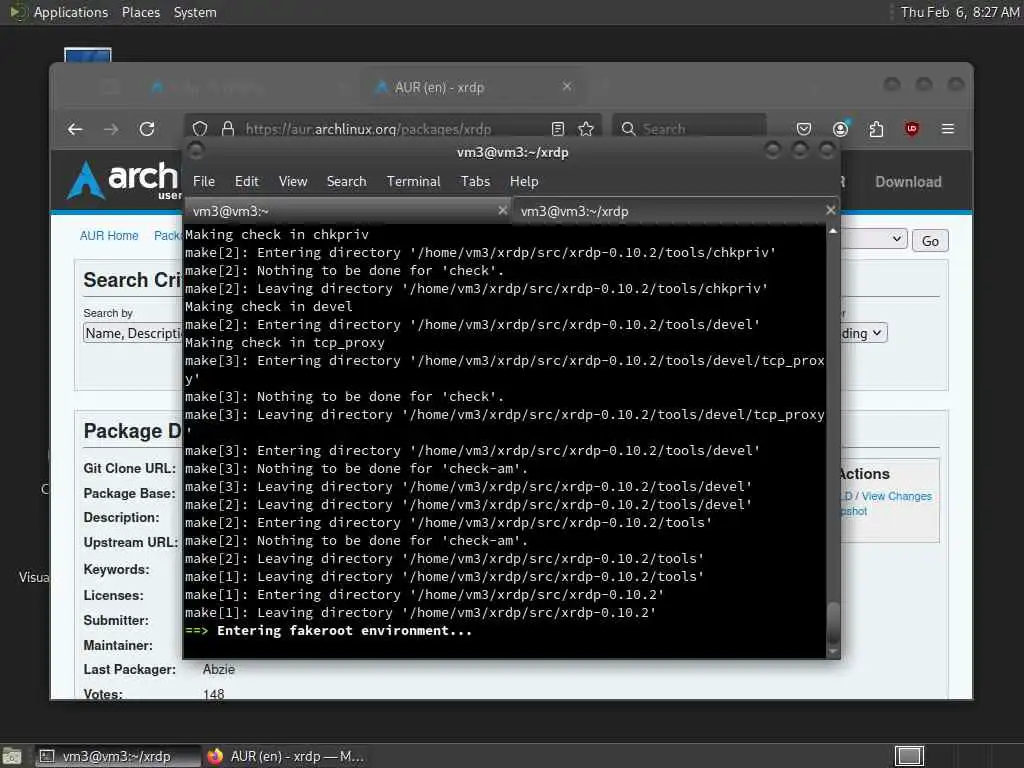Click terminal scrollbar down arrow
Viewport: 1024px width, 768px height.
pyautogui.click(x=833, y=651)
